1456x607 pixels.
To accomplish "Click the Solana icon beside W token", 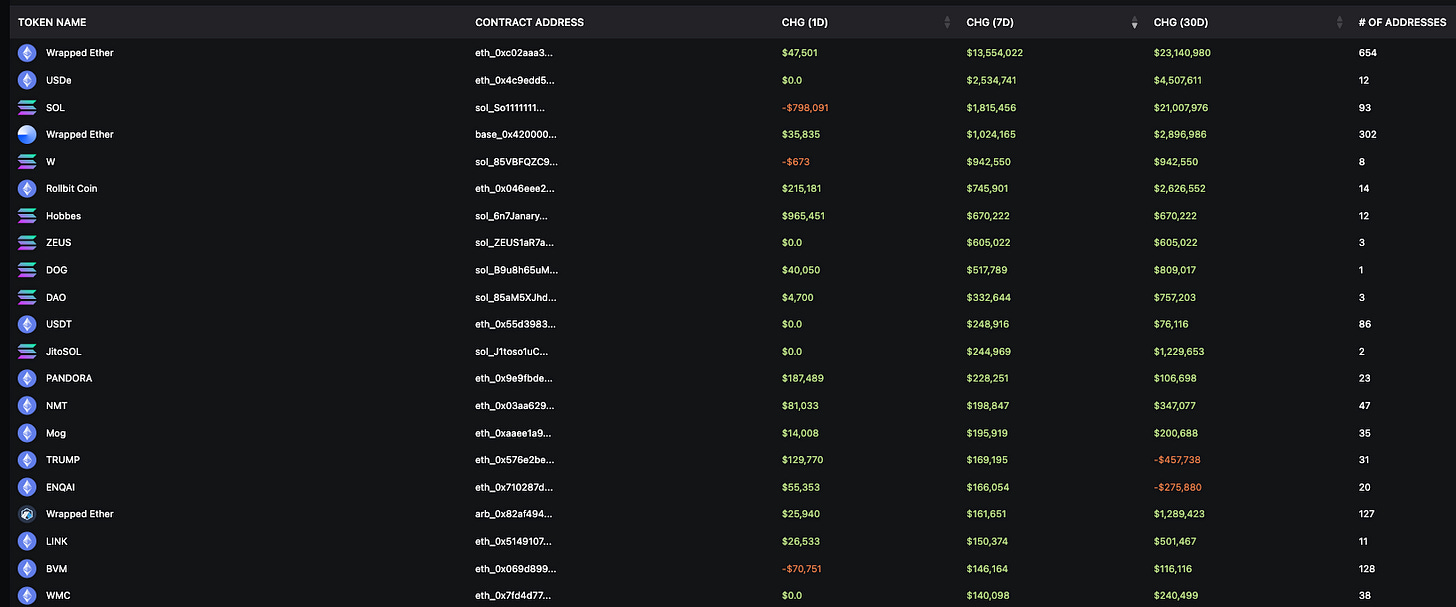I will (x=27, y=161).
